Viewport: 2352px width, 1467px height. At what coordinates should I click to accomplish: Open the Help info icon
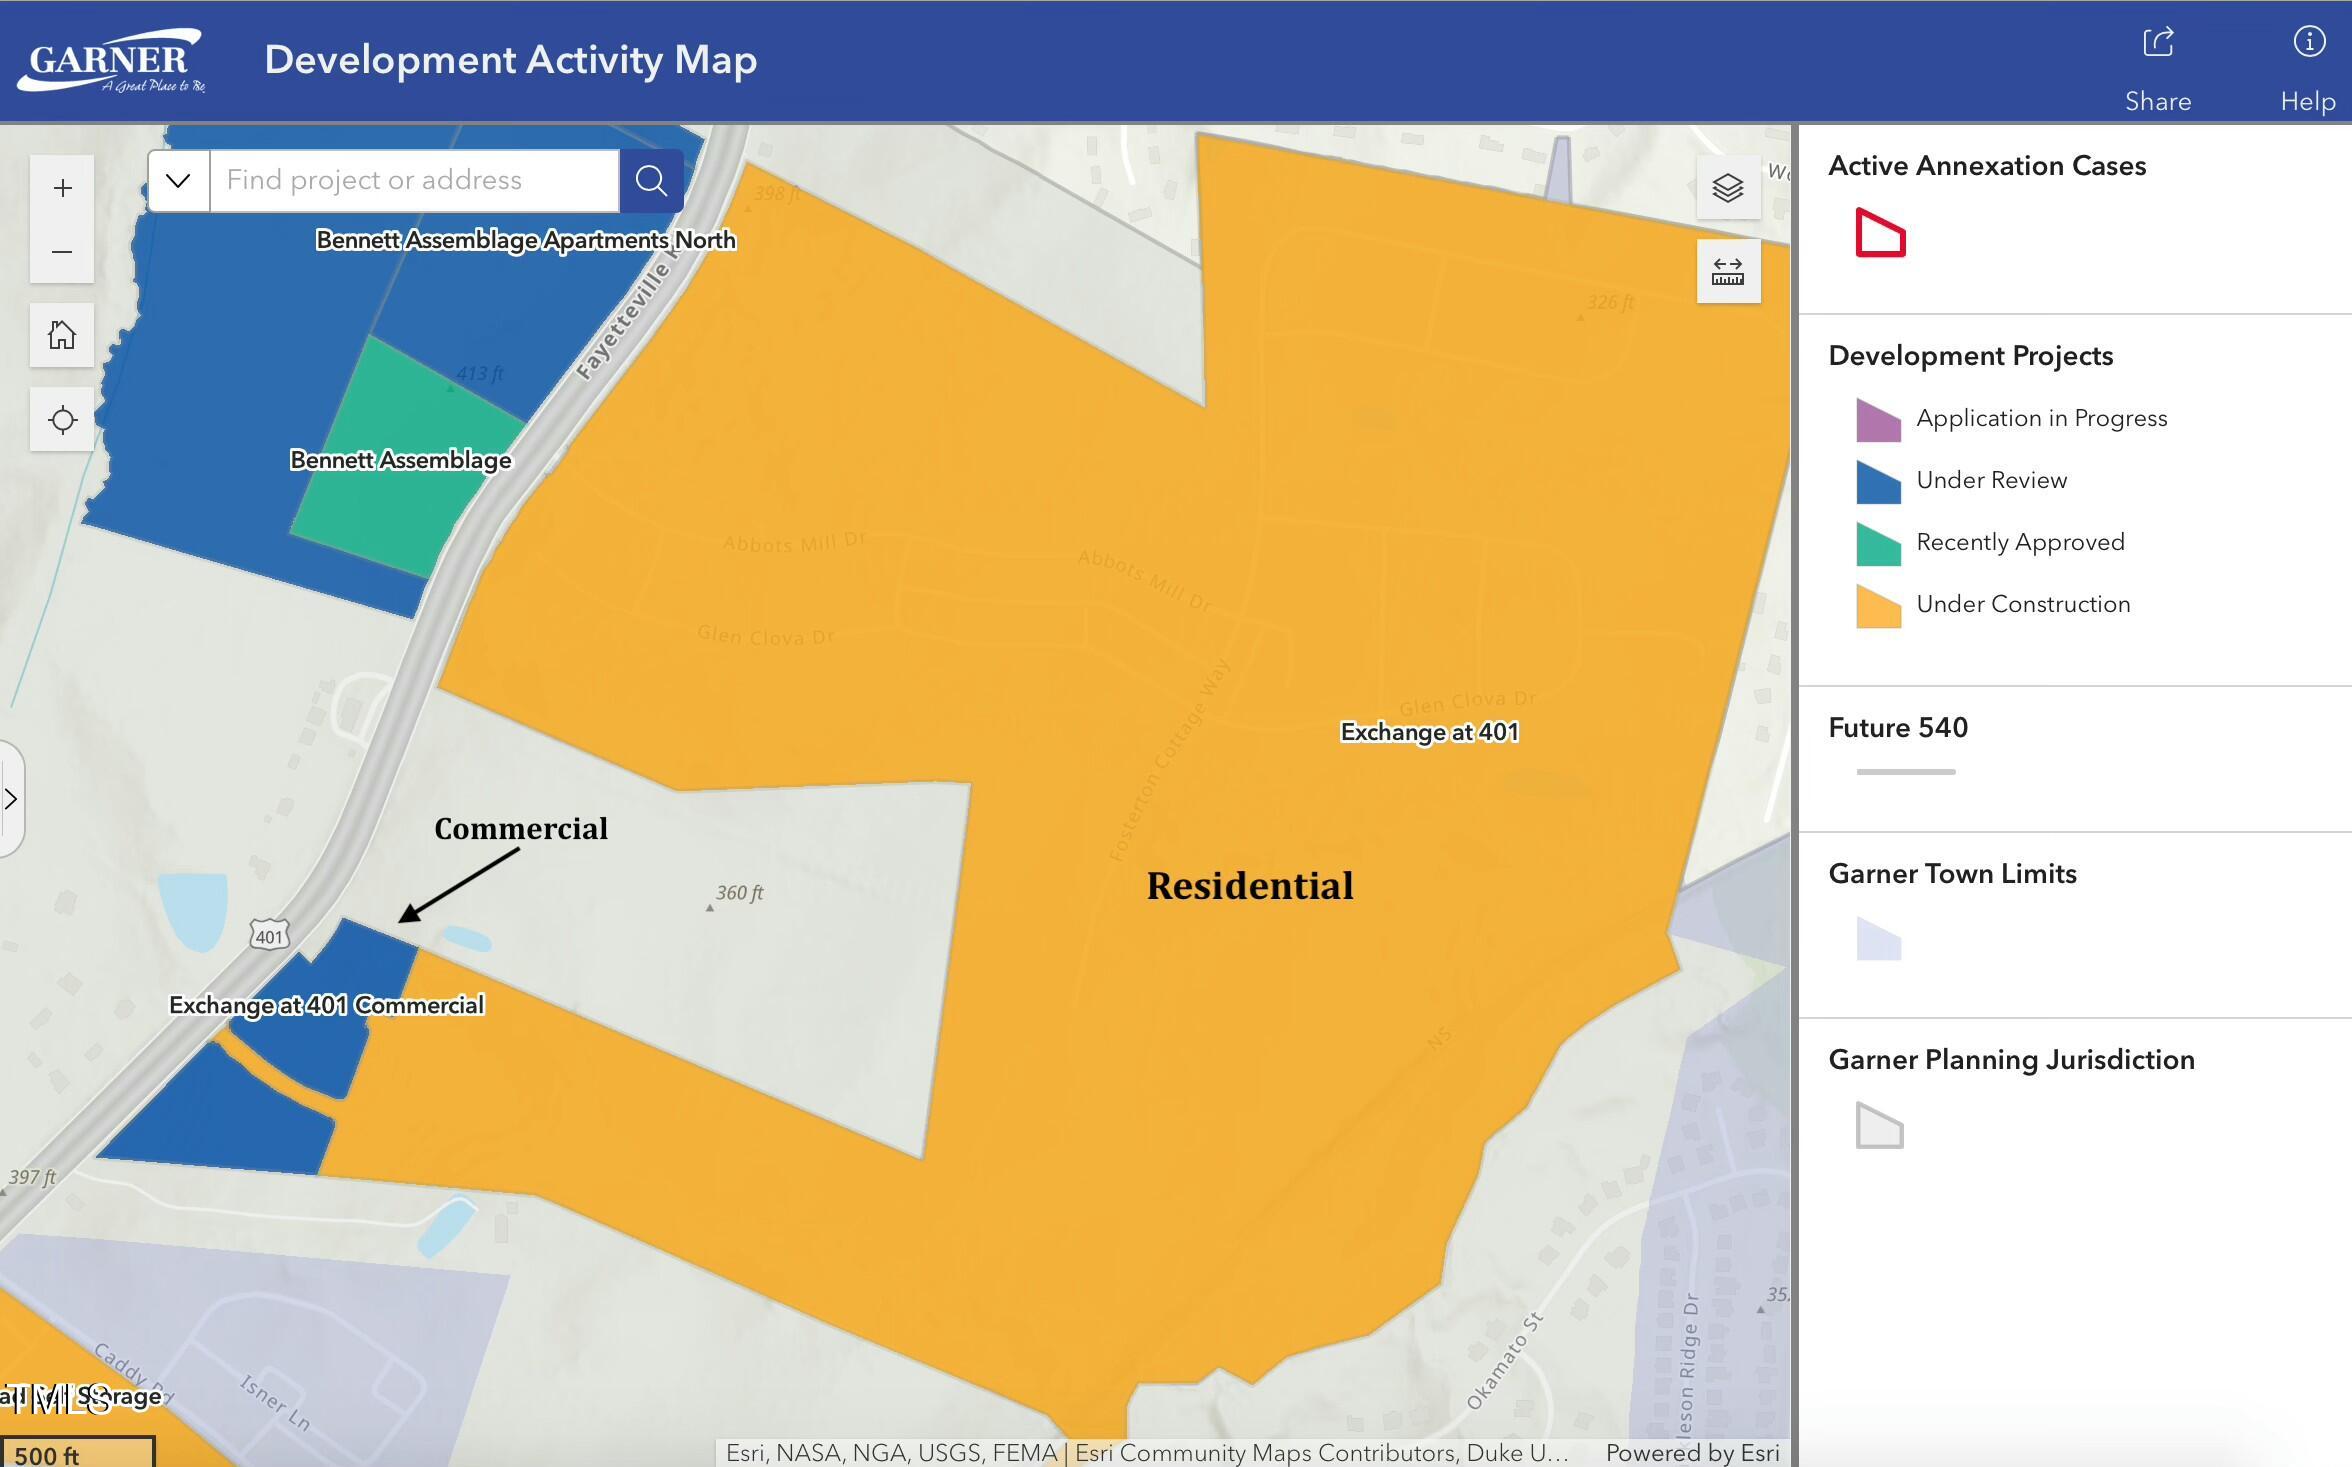tap(2308, 44)
